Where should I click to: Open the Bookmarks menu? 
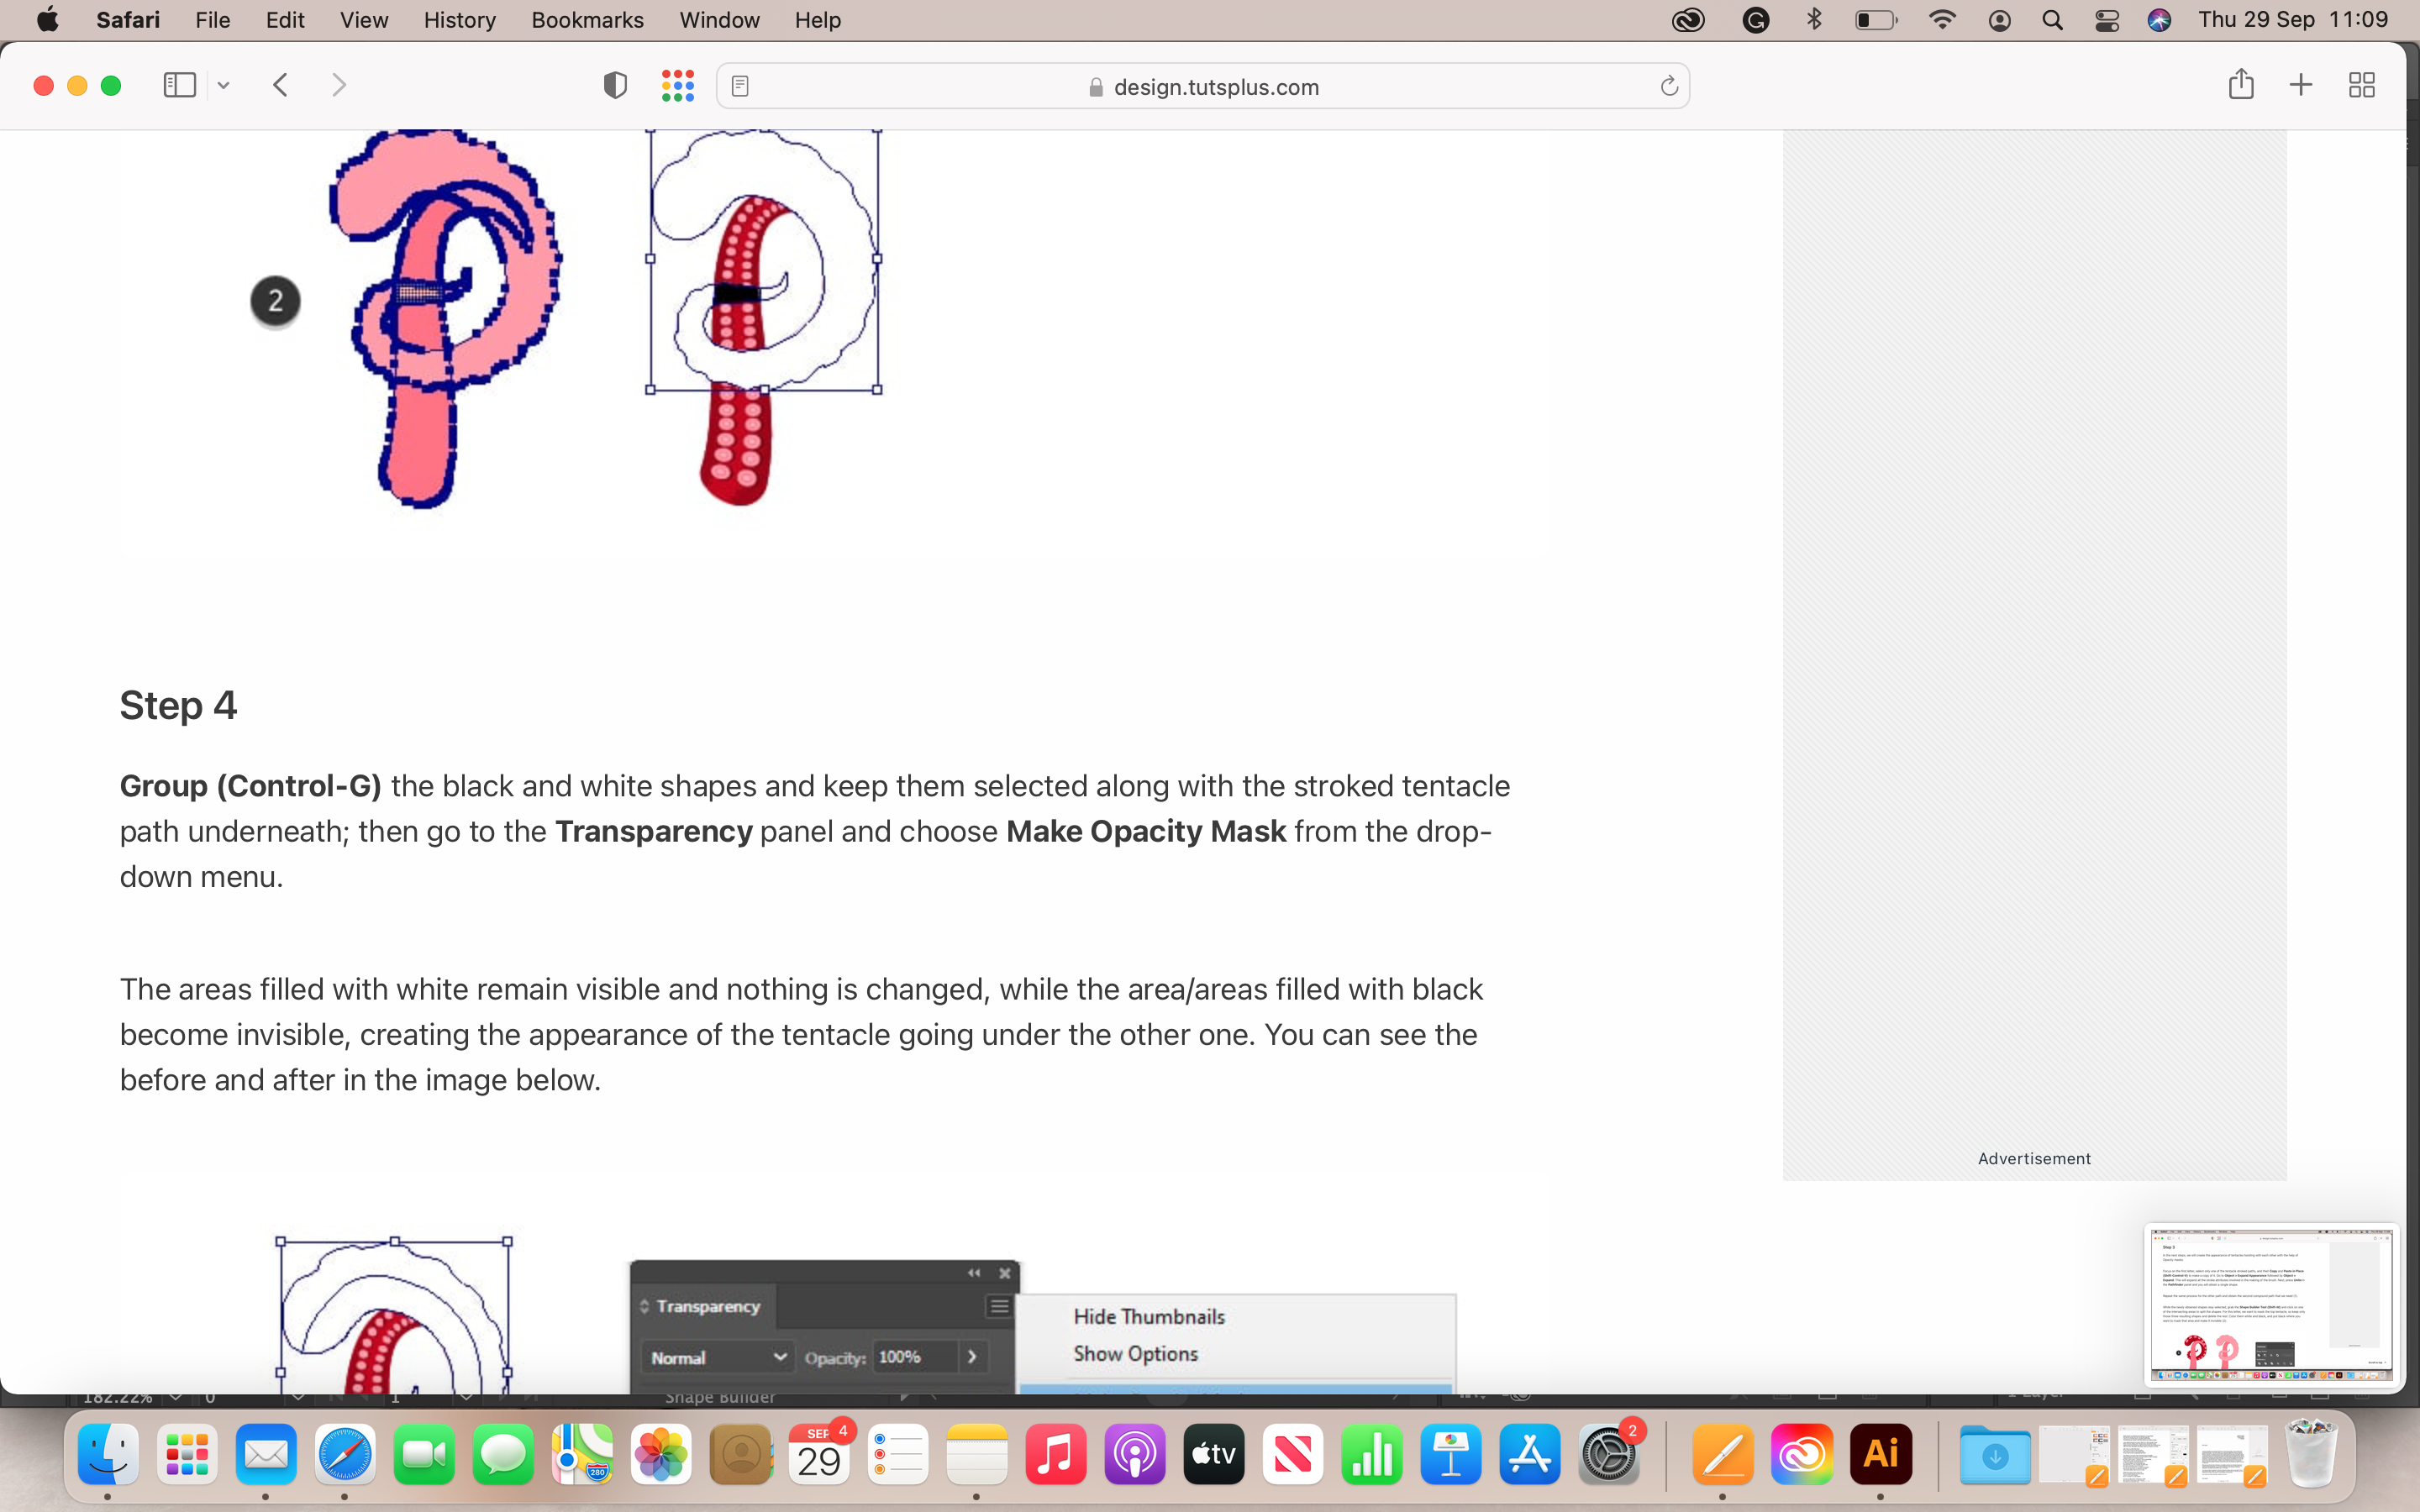[587, 20]
